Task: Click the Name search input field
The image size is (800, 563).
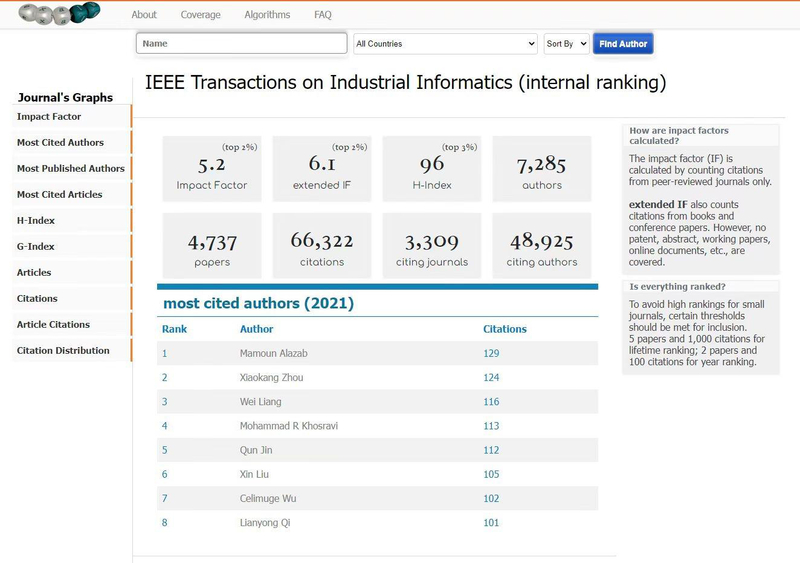Action: pos(241,44)
